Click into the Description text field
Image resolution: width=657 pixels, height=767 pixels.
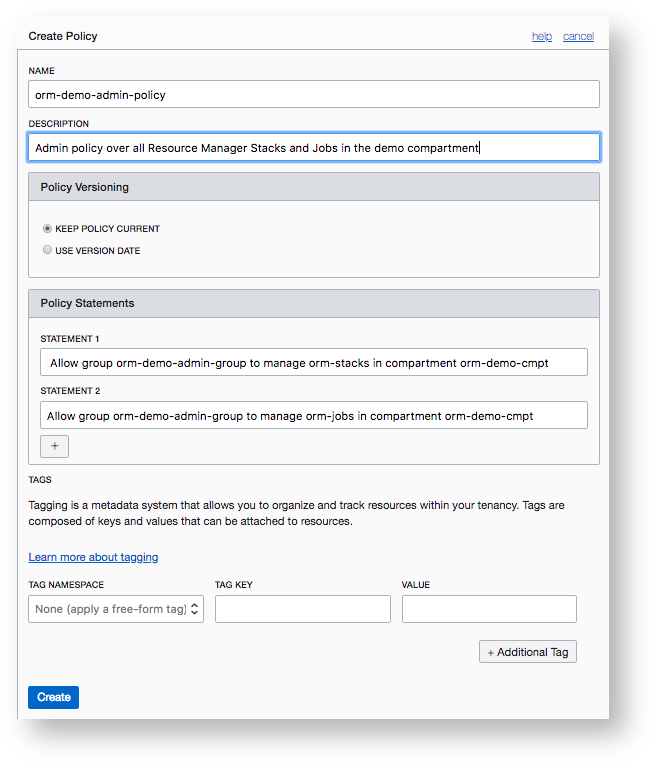[x=314, y=147]
